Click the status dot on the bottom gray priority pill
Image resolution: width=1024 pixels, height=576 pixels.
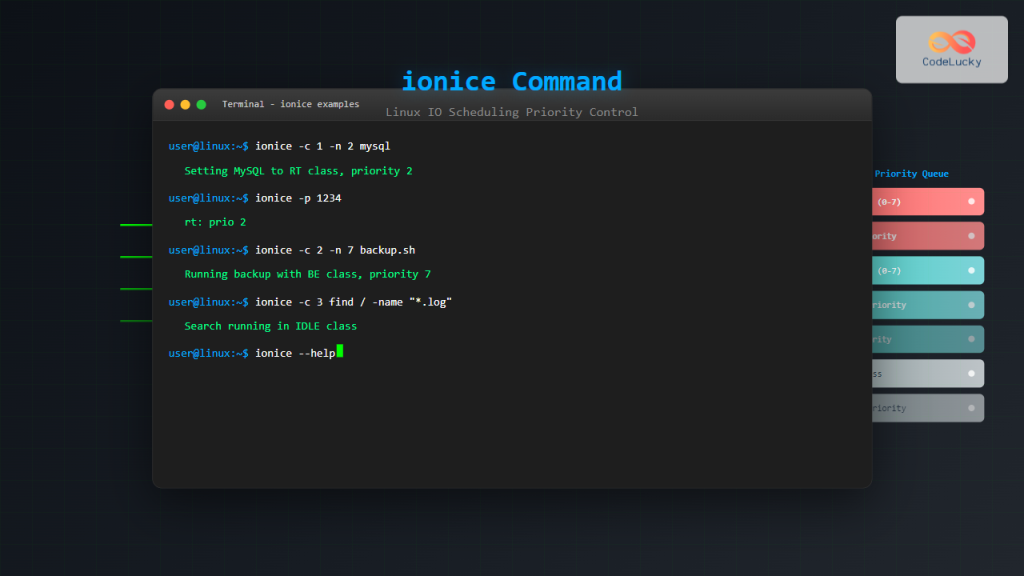[971, 407]
